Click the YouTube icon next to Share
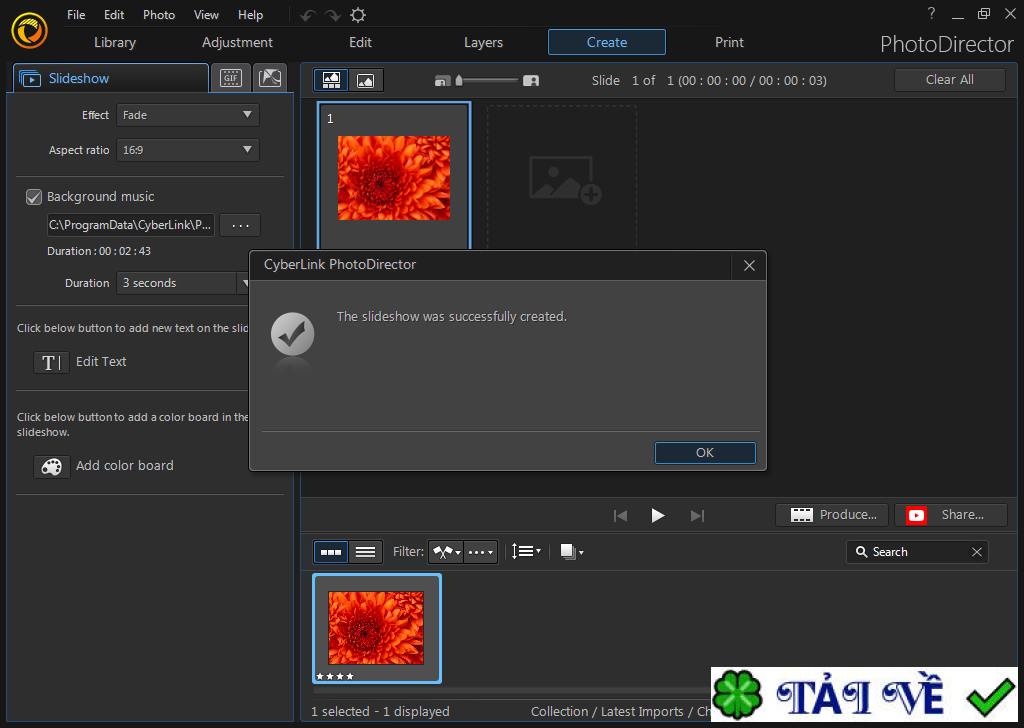Screen dimensions: 1024x728 pyautogui.click(x=915, y=515)
